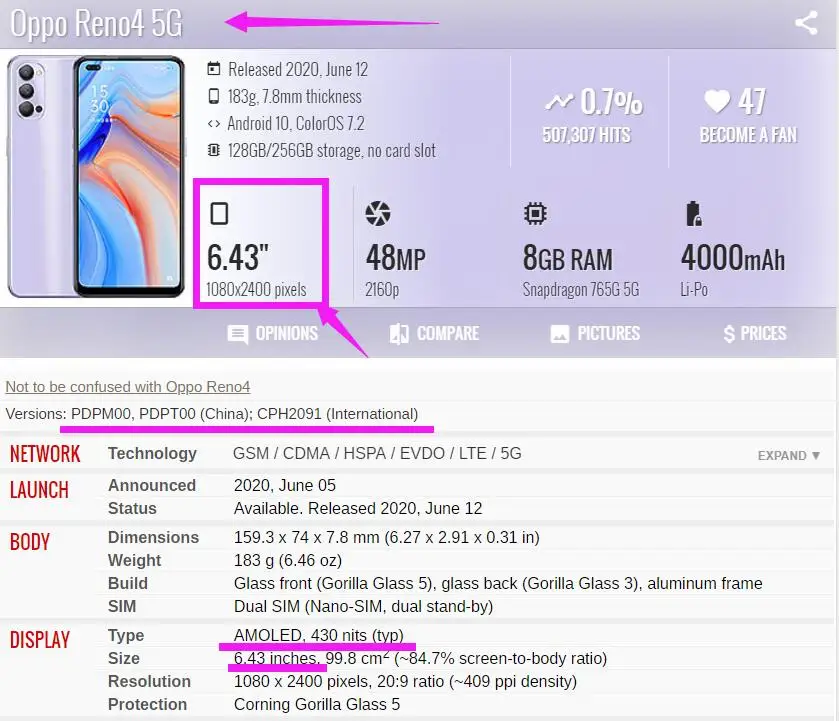
Task: Click the BODY section heading
Action: tap(29, 542)
